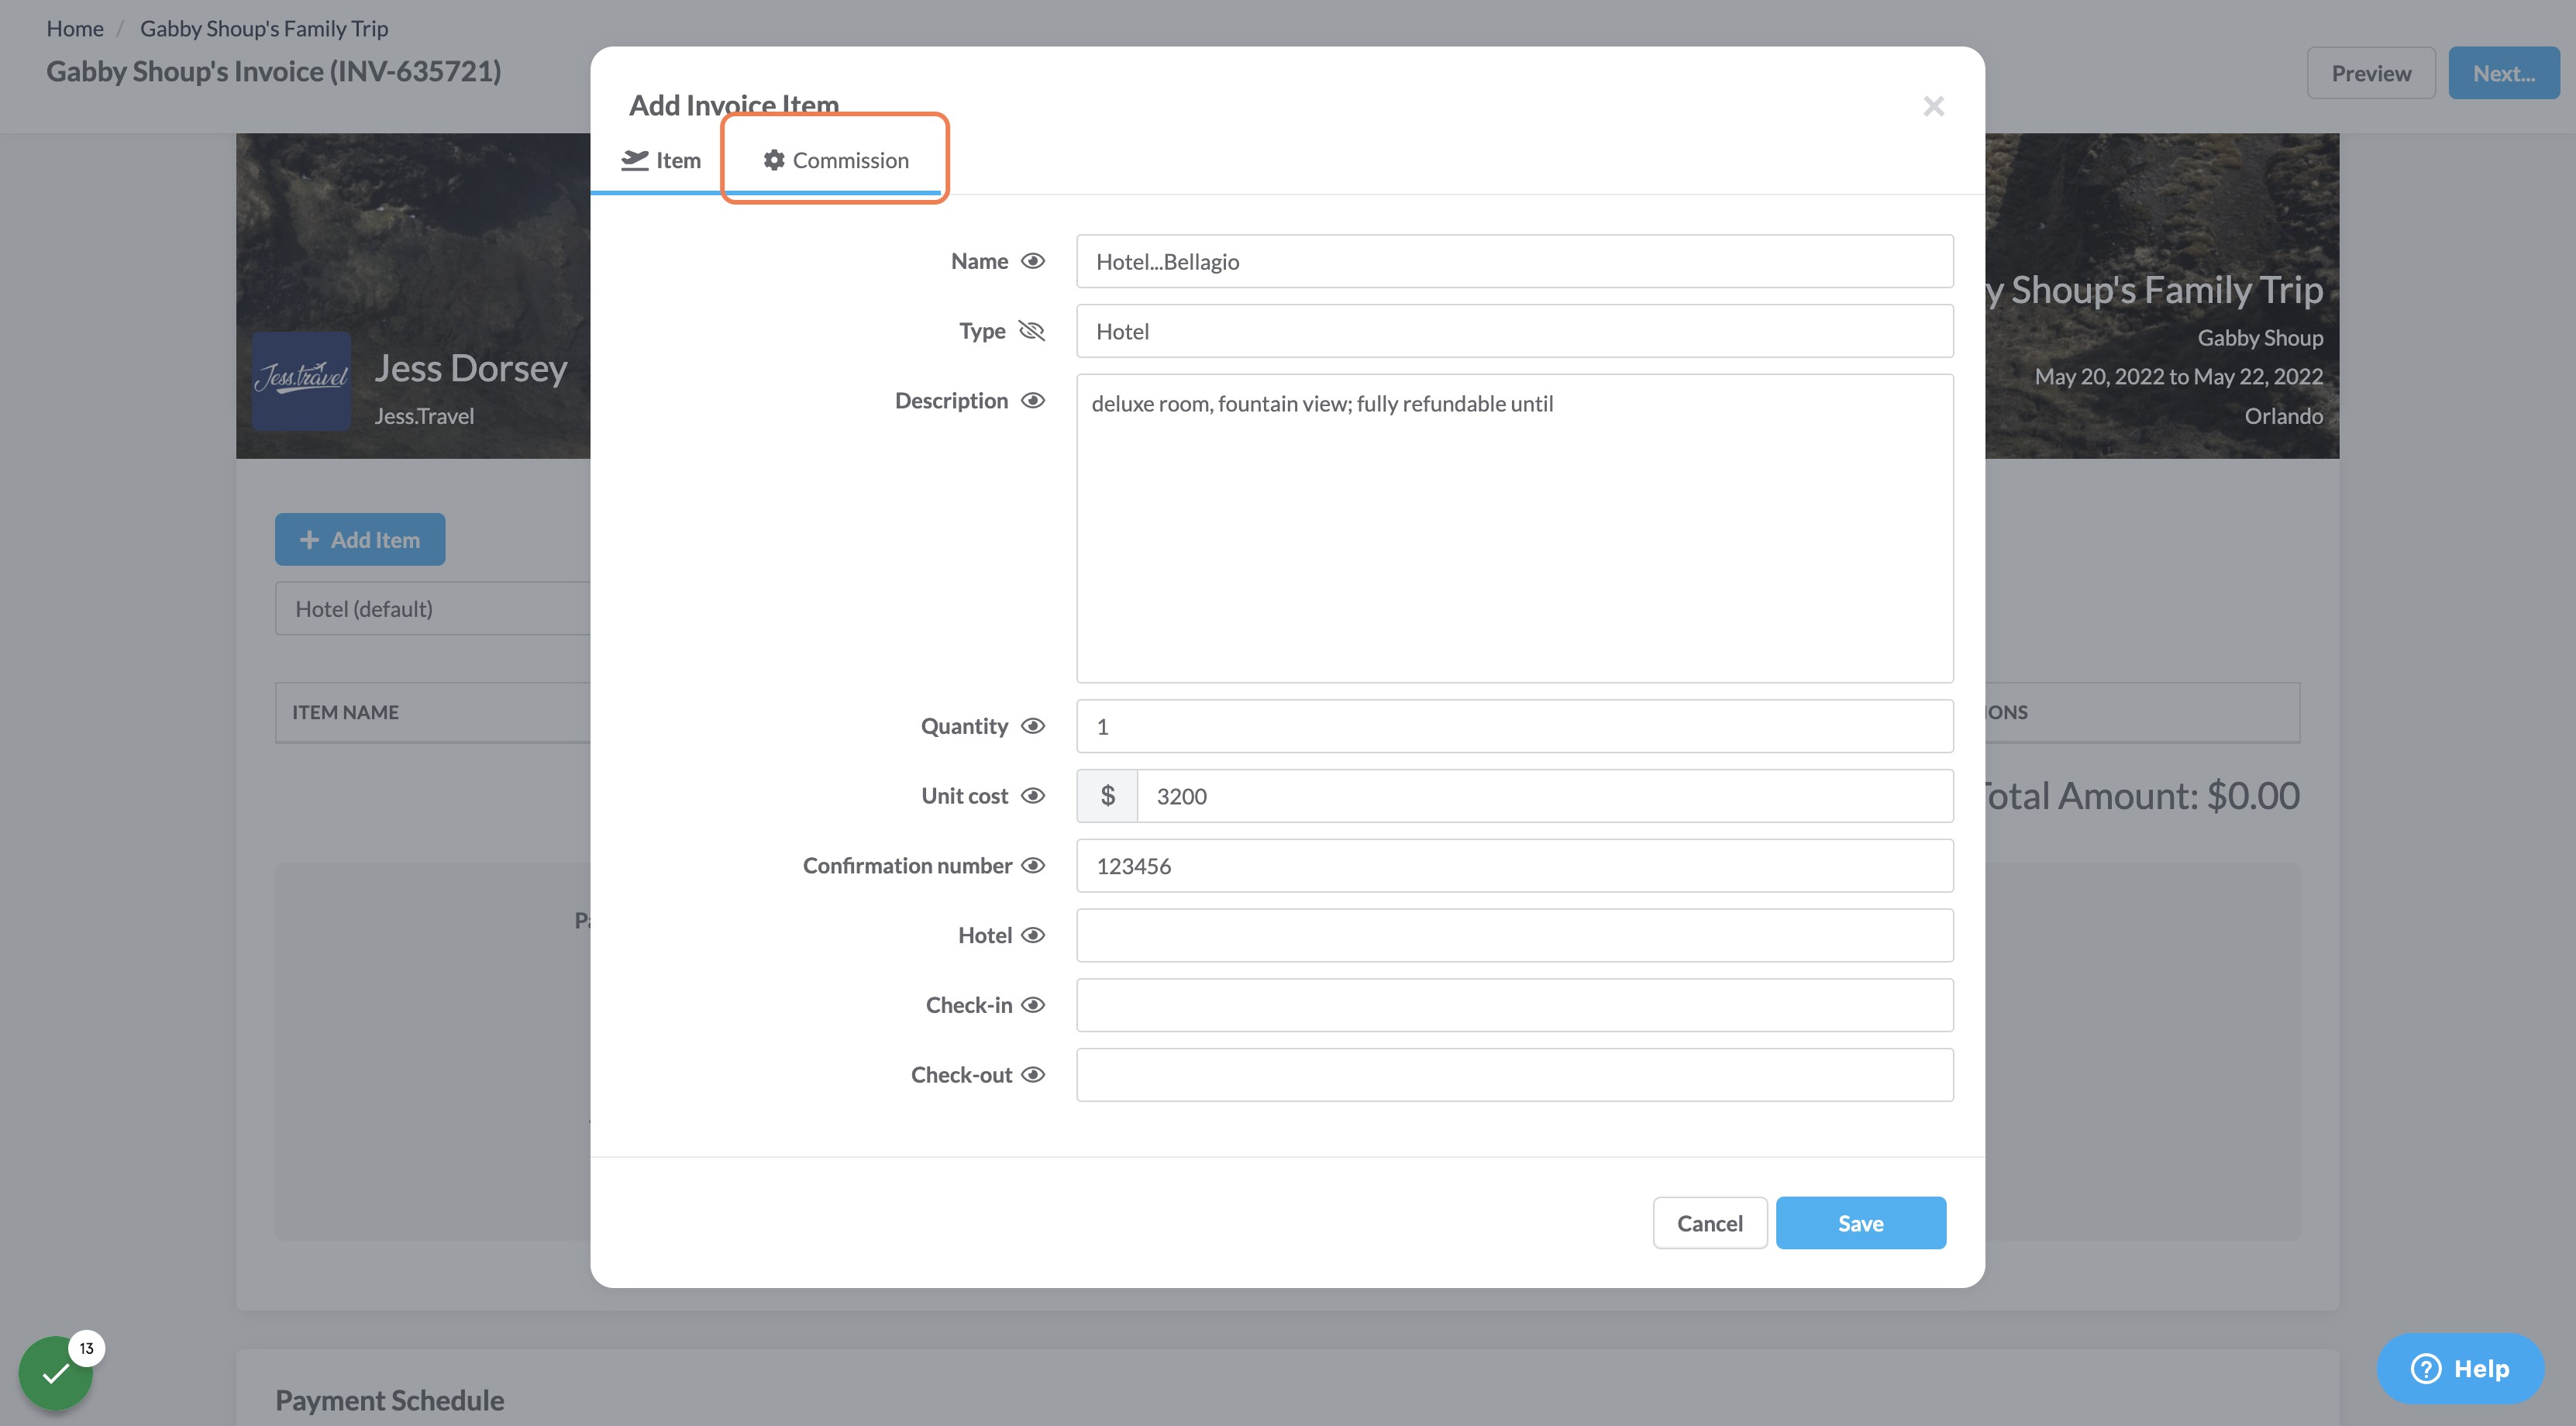Viewport: 2576px width, 1426px height.
Task: Click the empty Hotel input field
Action: 1514,935
